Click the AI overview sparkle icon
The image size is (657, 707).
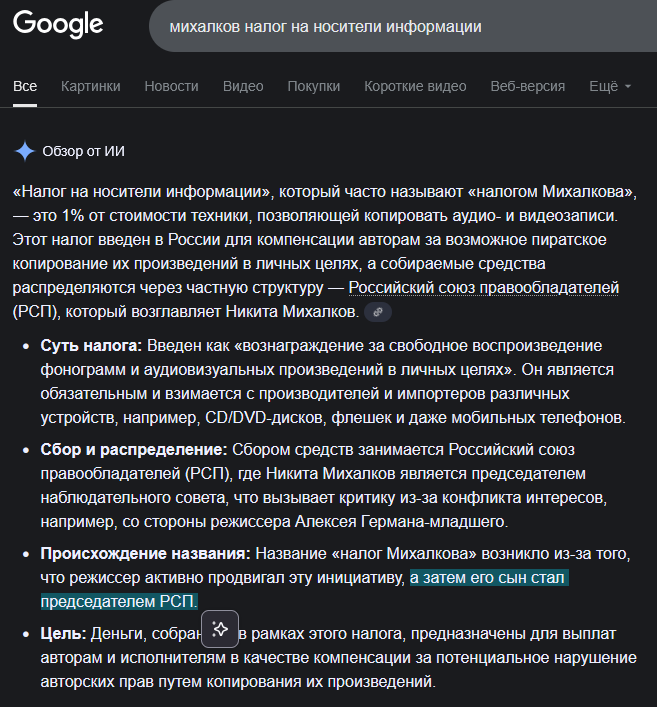pyautogui.click(x=24, y=151)
